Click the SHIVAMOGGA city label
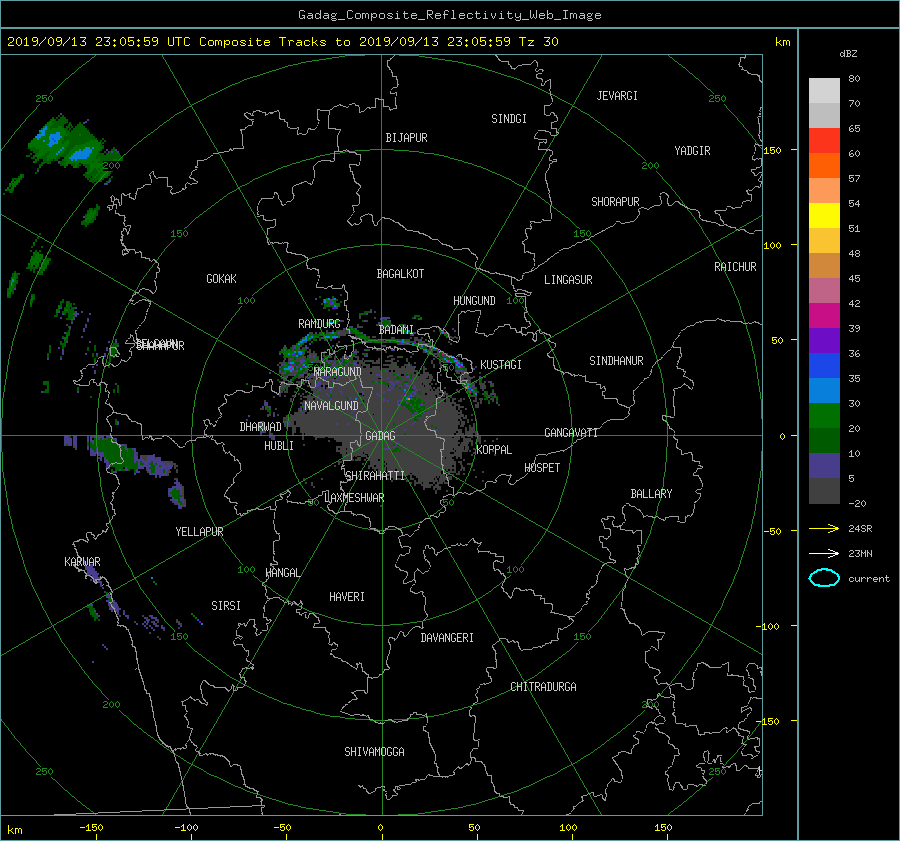This screenshot has width=900, height=841. (374, 751)
